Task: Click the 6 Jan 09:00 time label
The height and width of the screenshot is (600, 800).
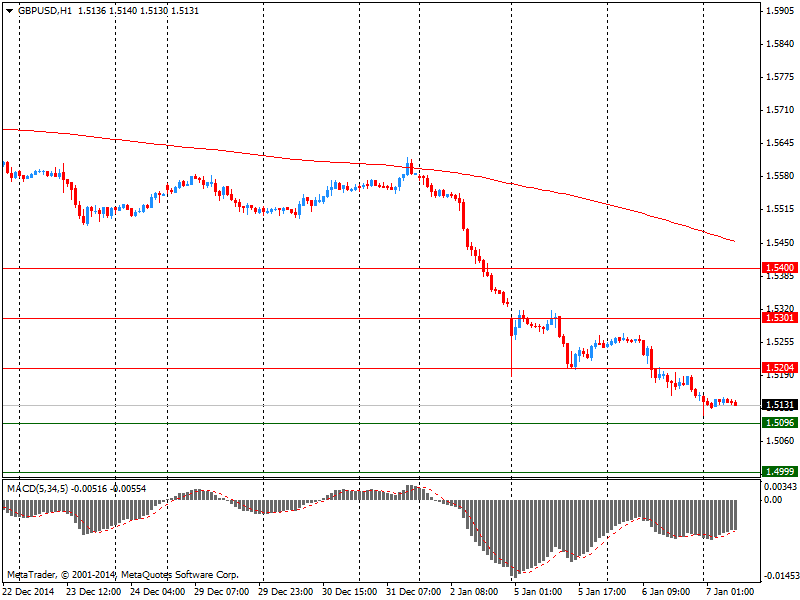Action: [666, 591]
